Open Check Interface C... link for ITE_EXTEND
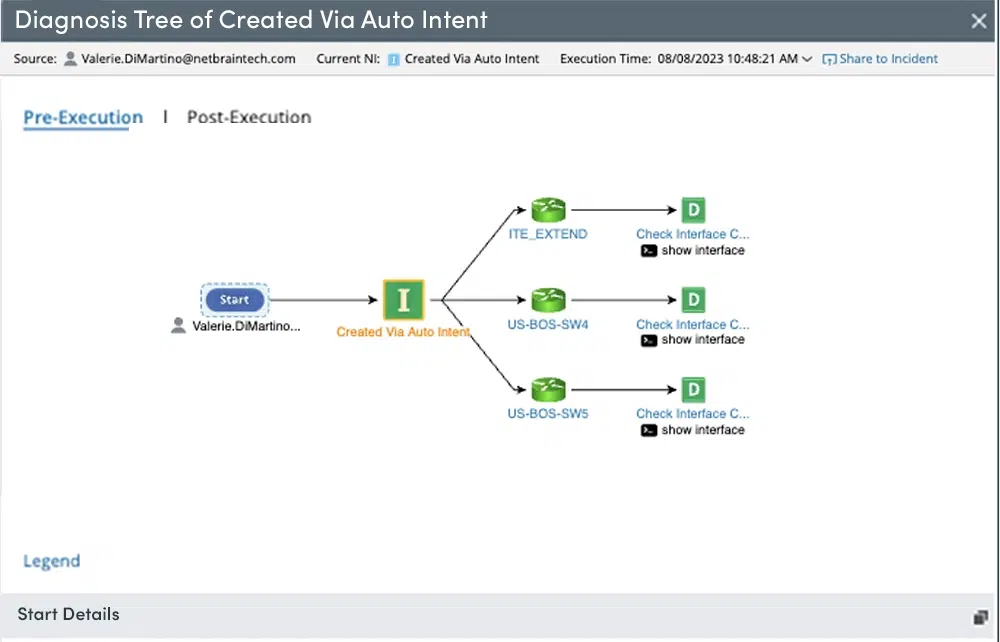This screenshot has width=1000, height=642. tap(693, 234)
